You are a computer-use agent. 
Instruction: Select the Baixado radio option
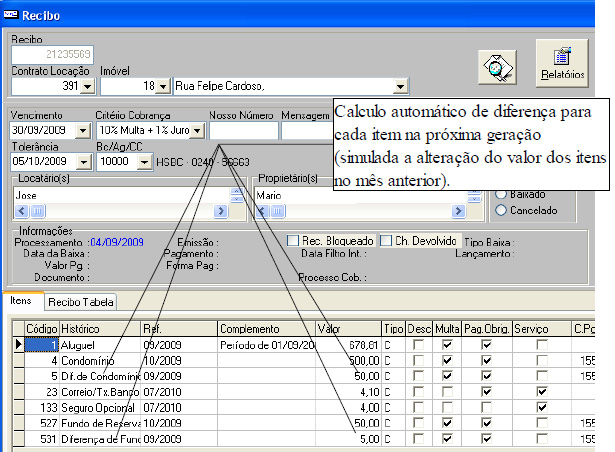point(503,193)
